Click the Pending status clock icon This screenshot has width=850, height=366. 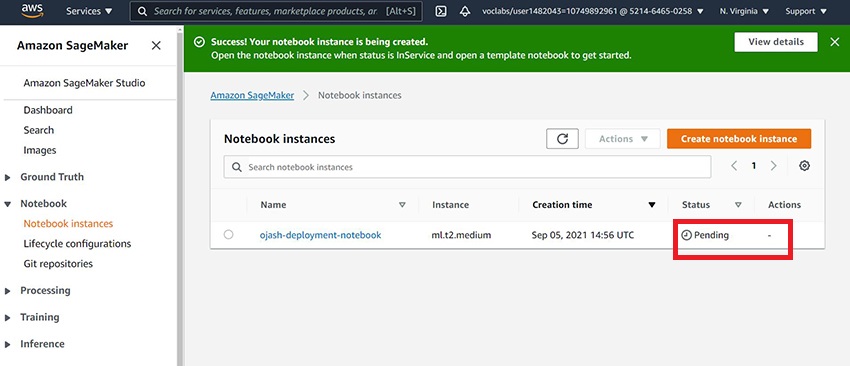[687, 235]
